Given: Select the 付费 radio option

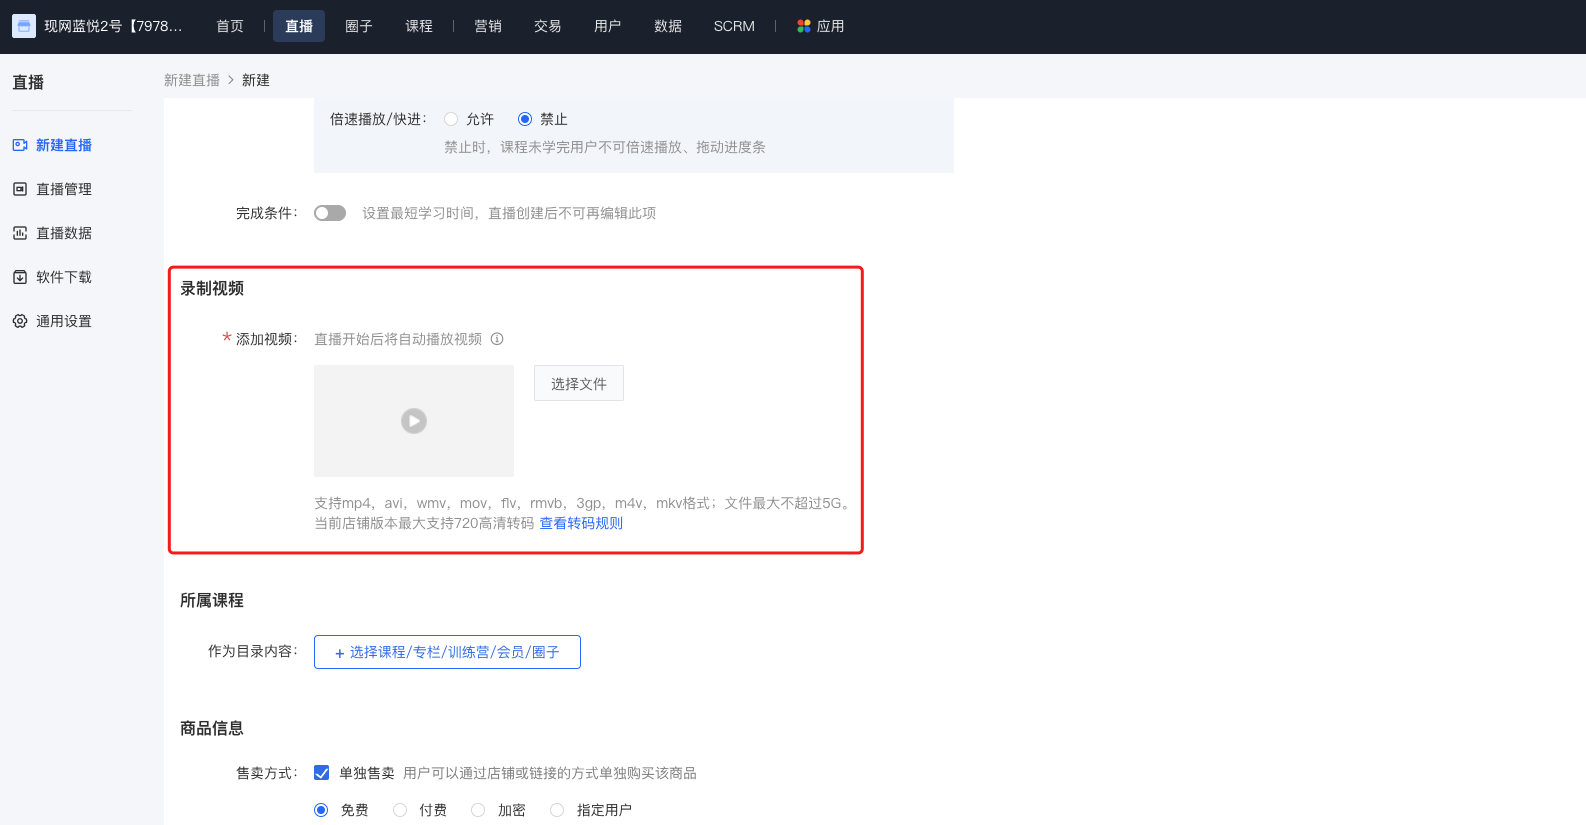Looking at the screenshot, I should (400, 810).
